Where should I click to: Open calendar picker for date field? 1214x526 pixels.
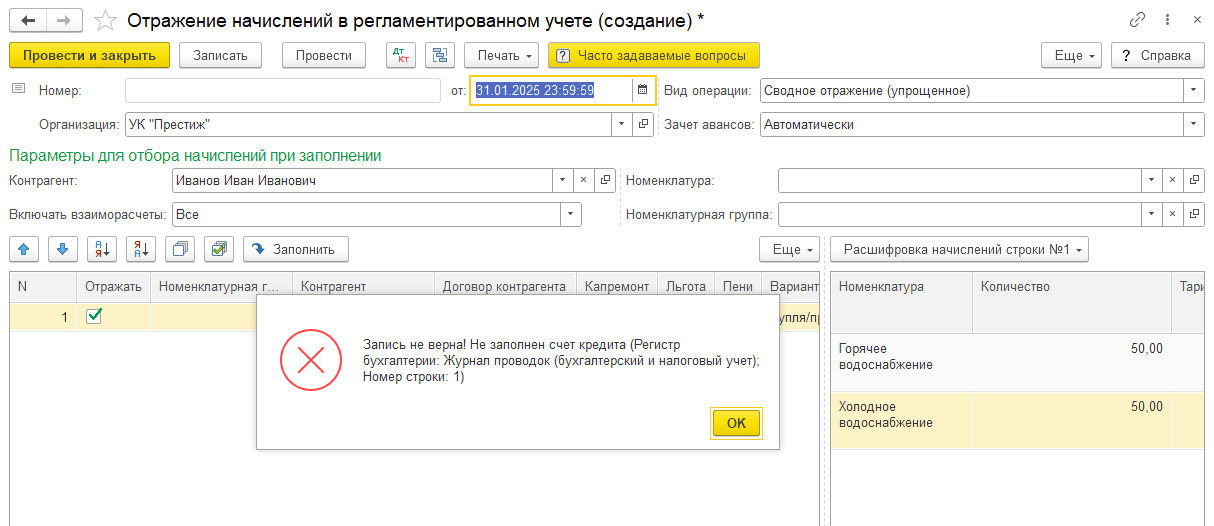coord(643,91)
